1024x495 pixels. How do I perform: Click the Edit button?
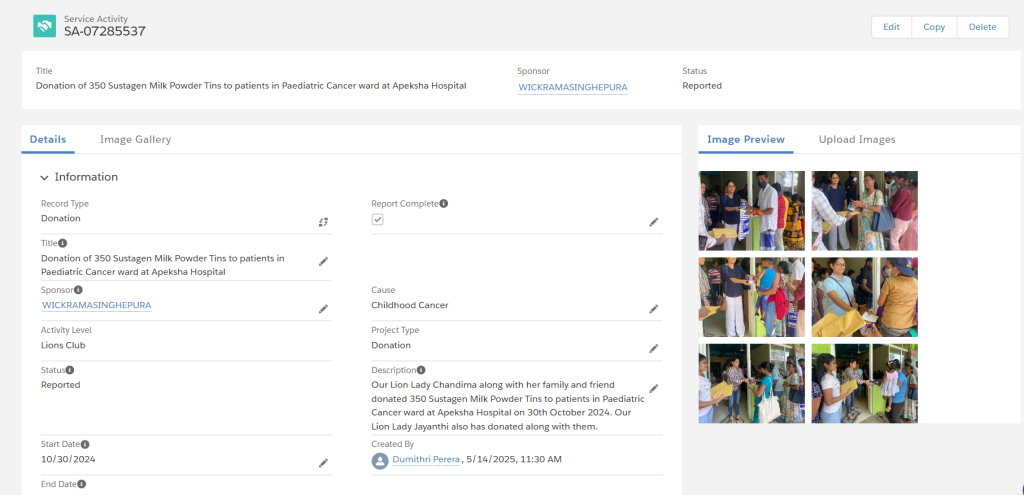tap(891, 27)
